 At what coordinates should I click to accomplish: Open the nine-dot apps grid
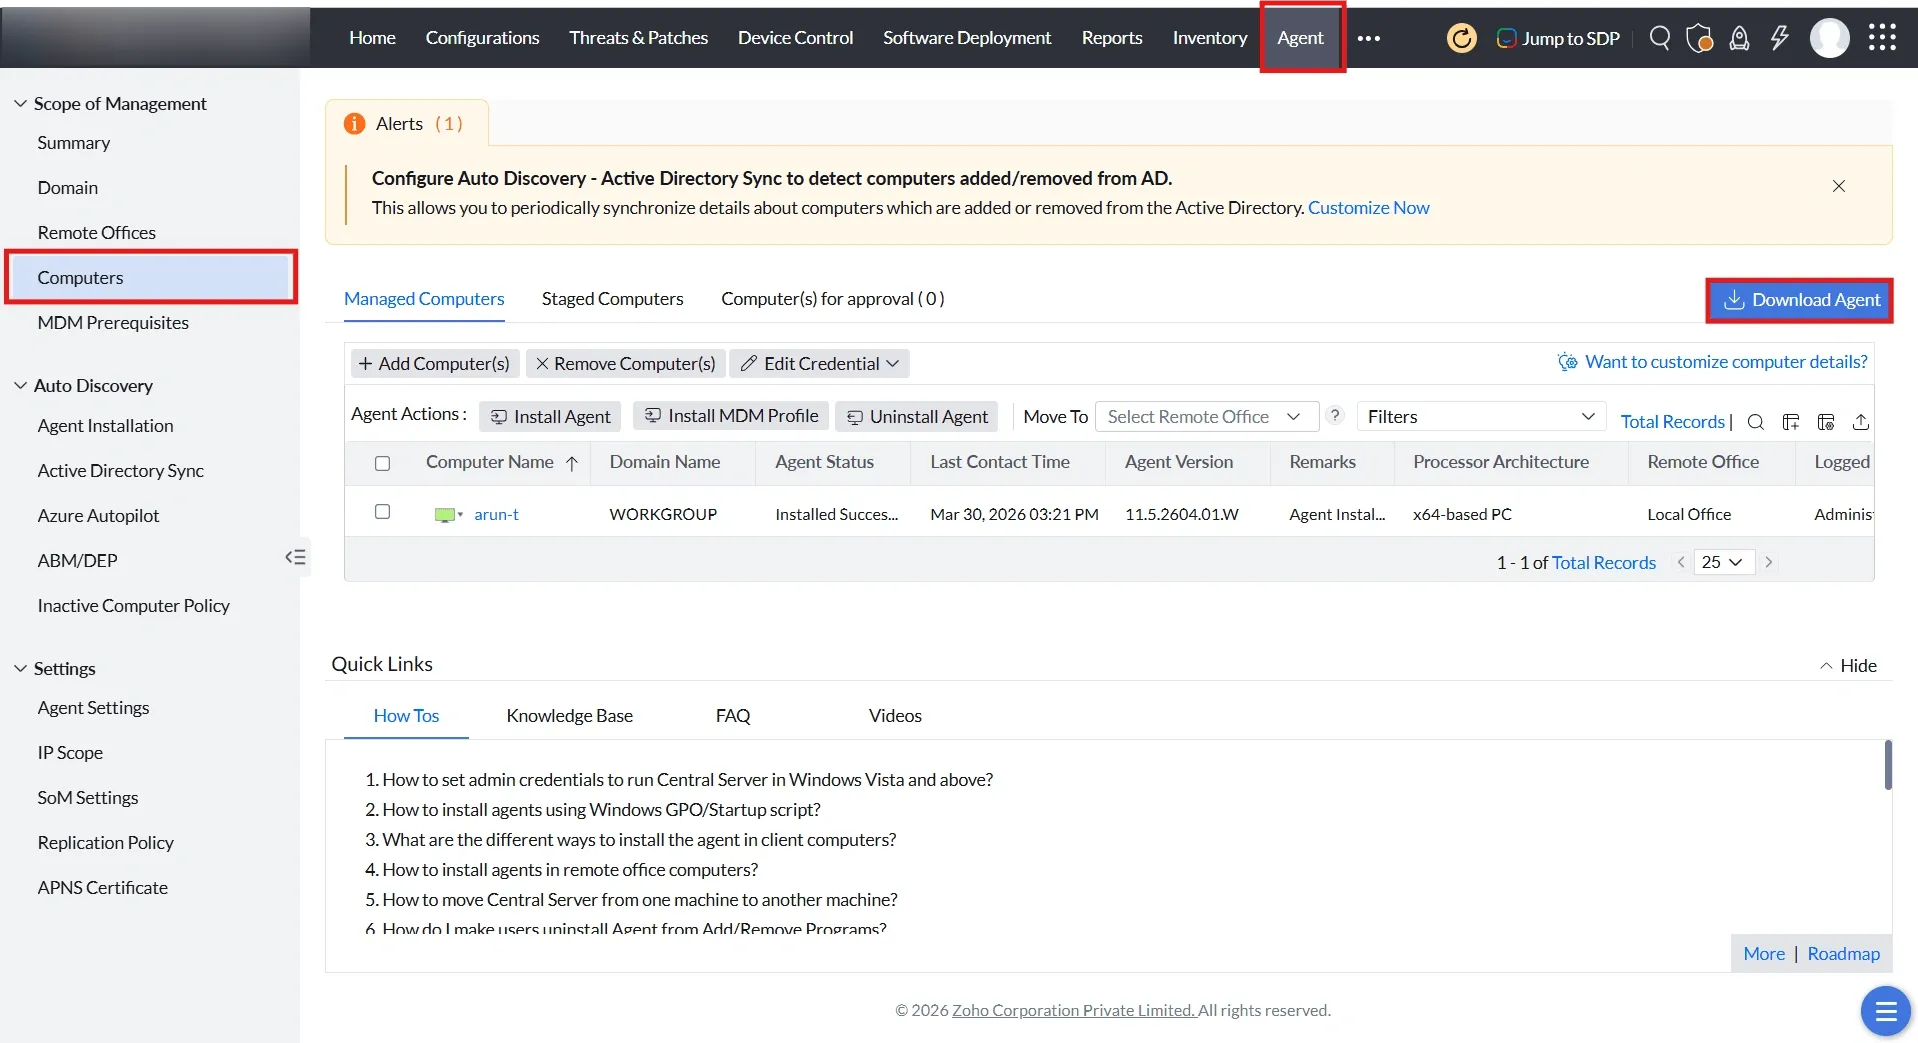[1883, 38]
